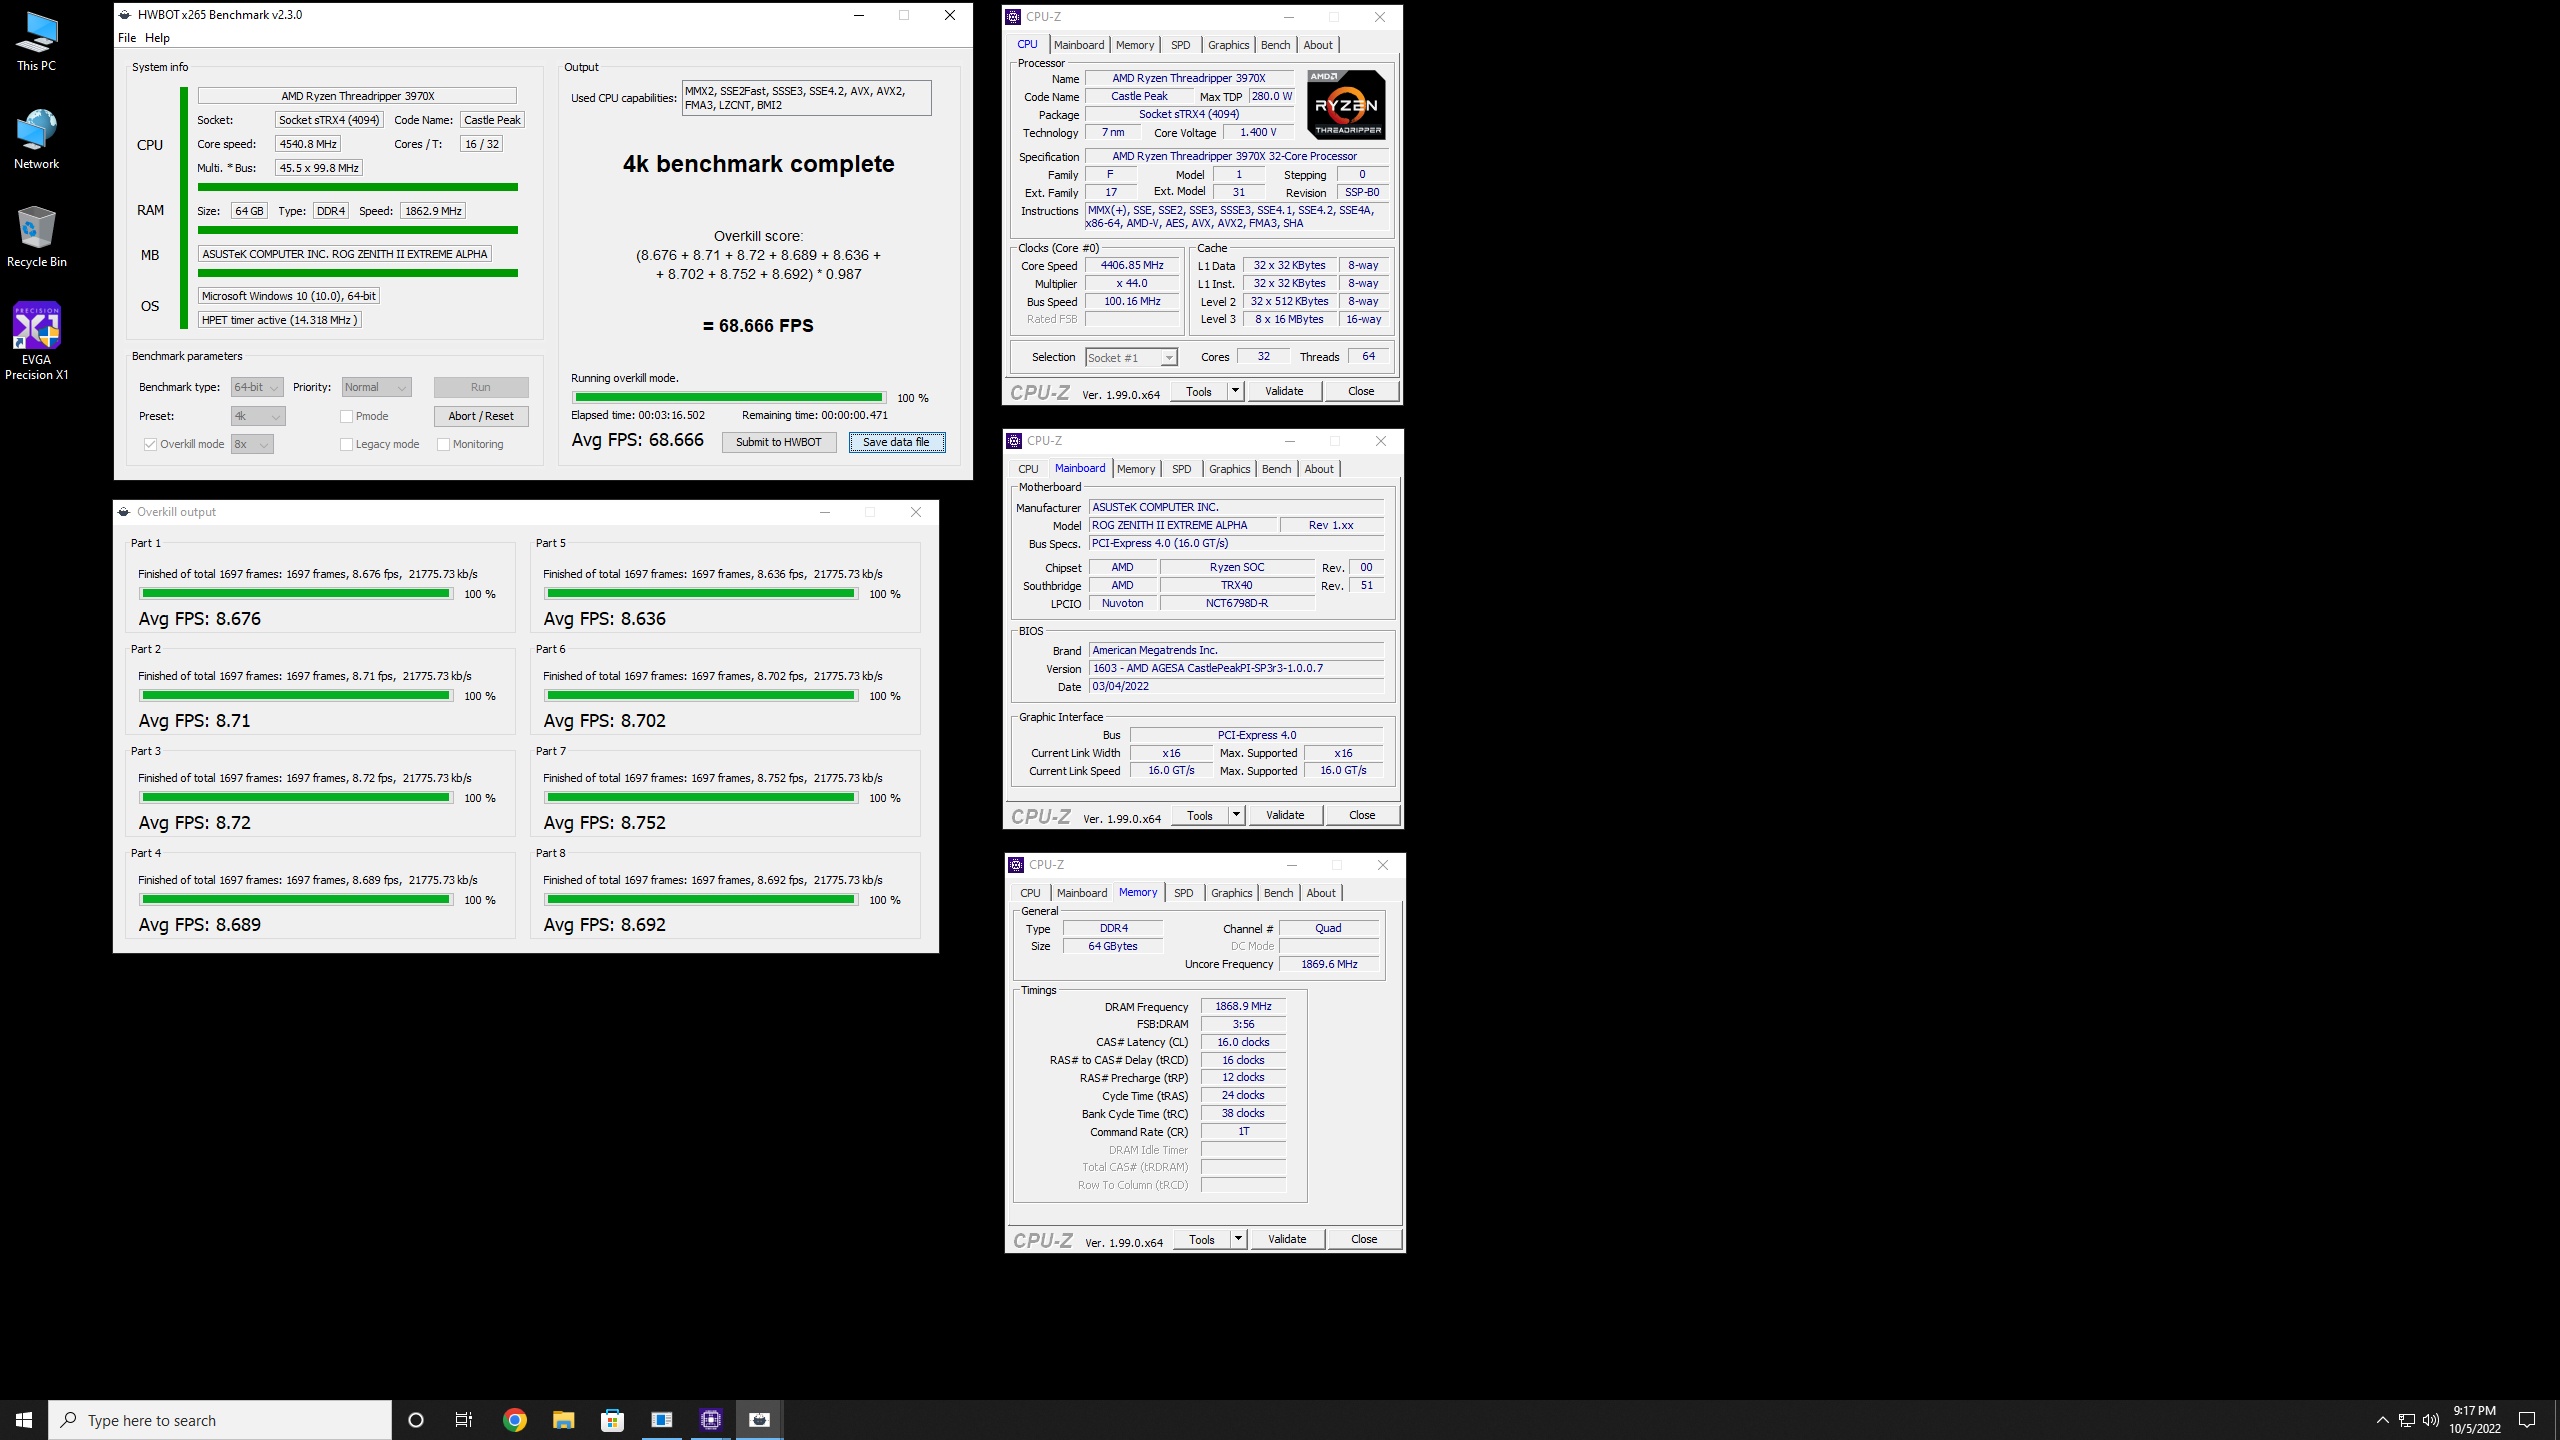Click Validate in CPU-Z CPU window

tap(1284, 391)
